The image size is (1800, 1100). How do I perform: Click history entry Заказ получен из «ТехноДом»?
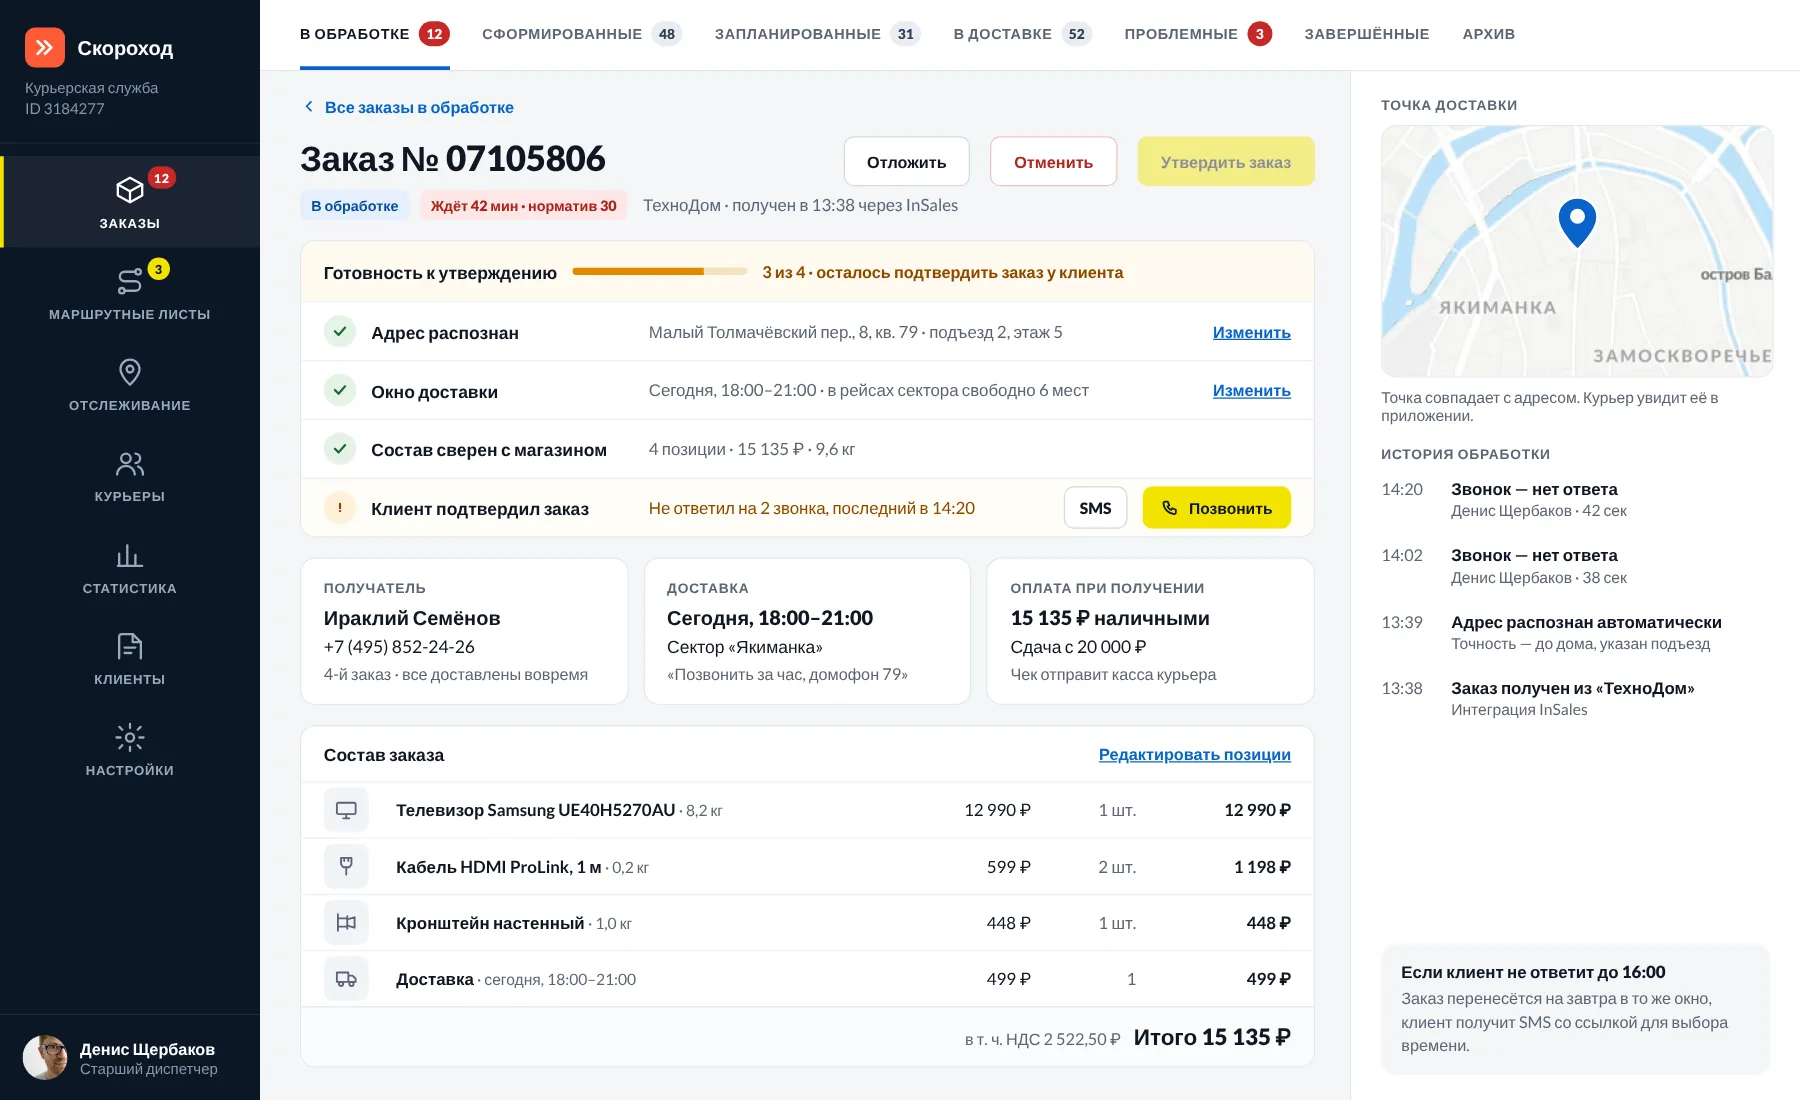click(x=1577, y=699)
